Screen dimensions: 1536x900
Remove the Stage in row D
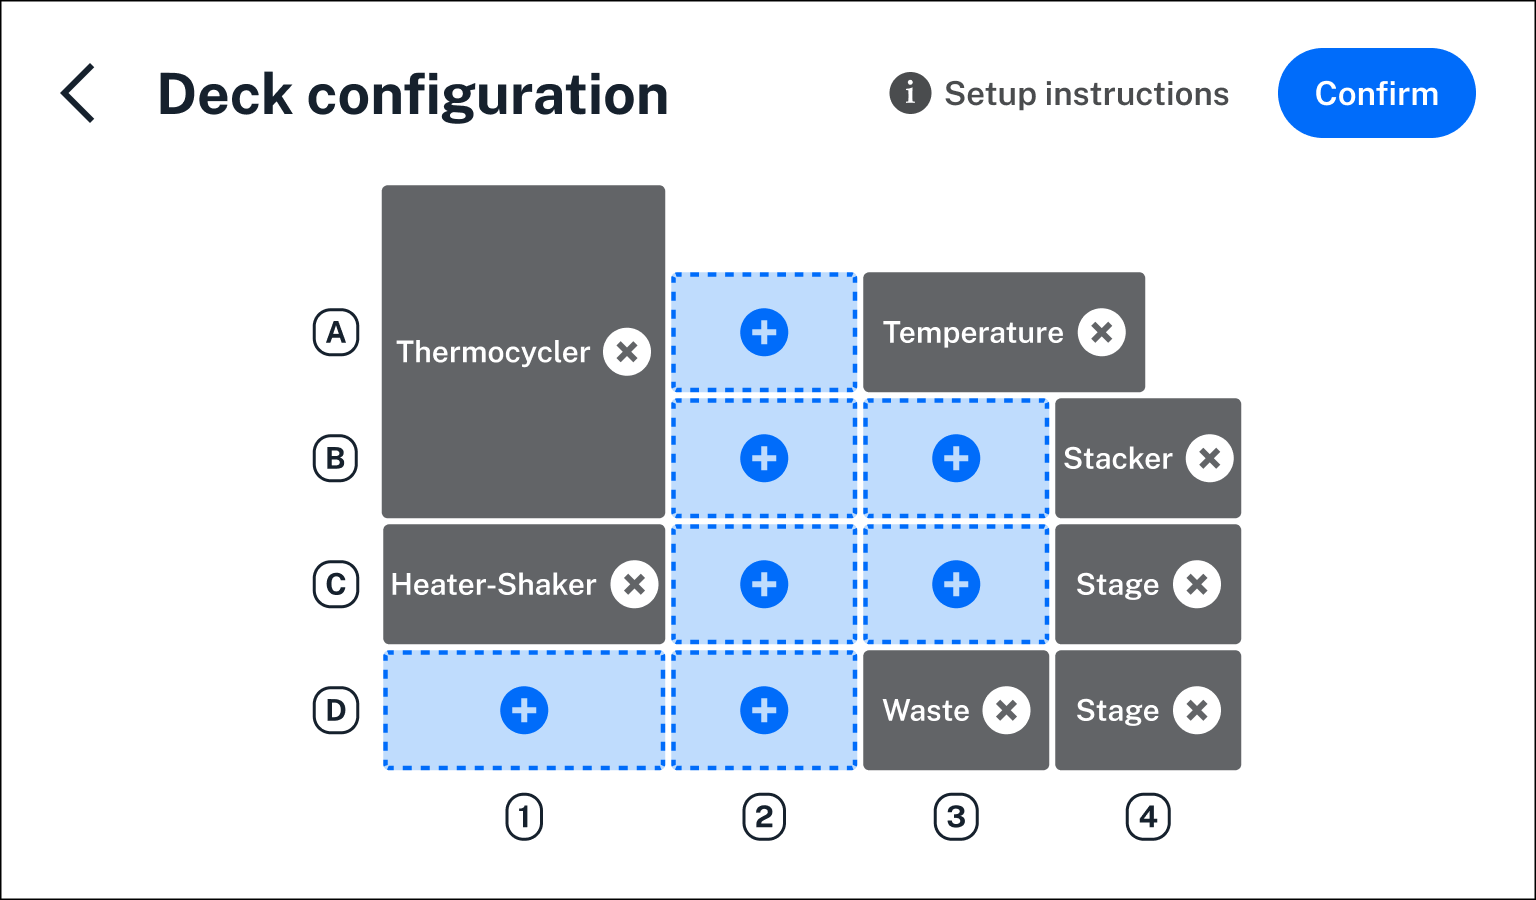pyautogui.click(x=1196, y=710)
